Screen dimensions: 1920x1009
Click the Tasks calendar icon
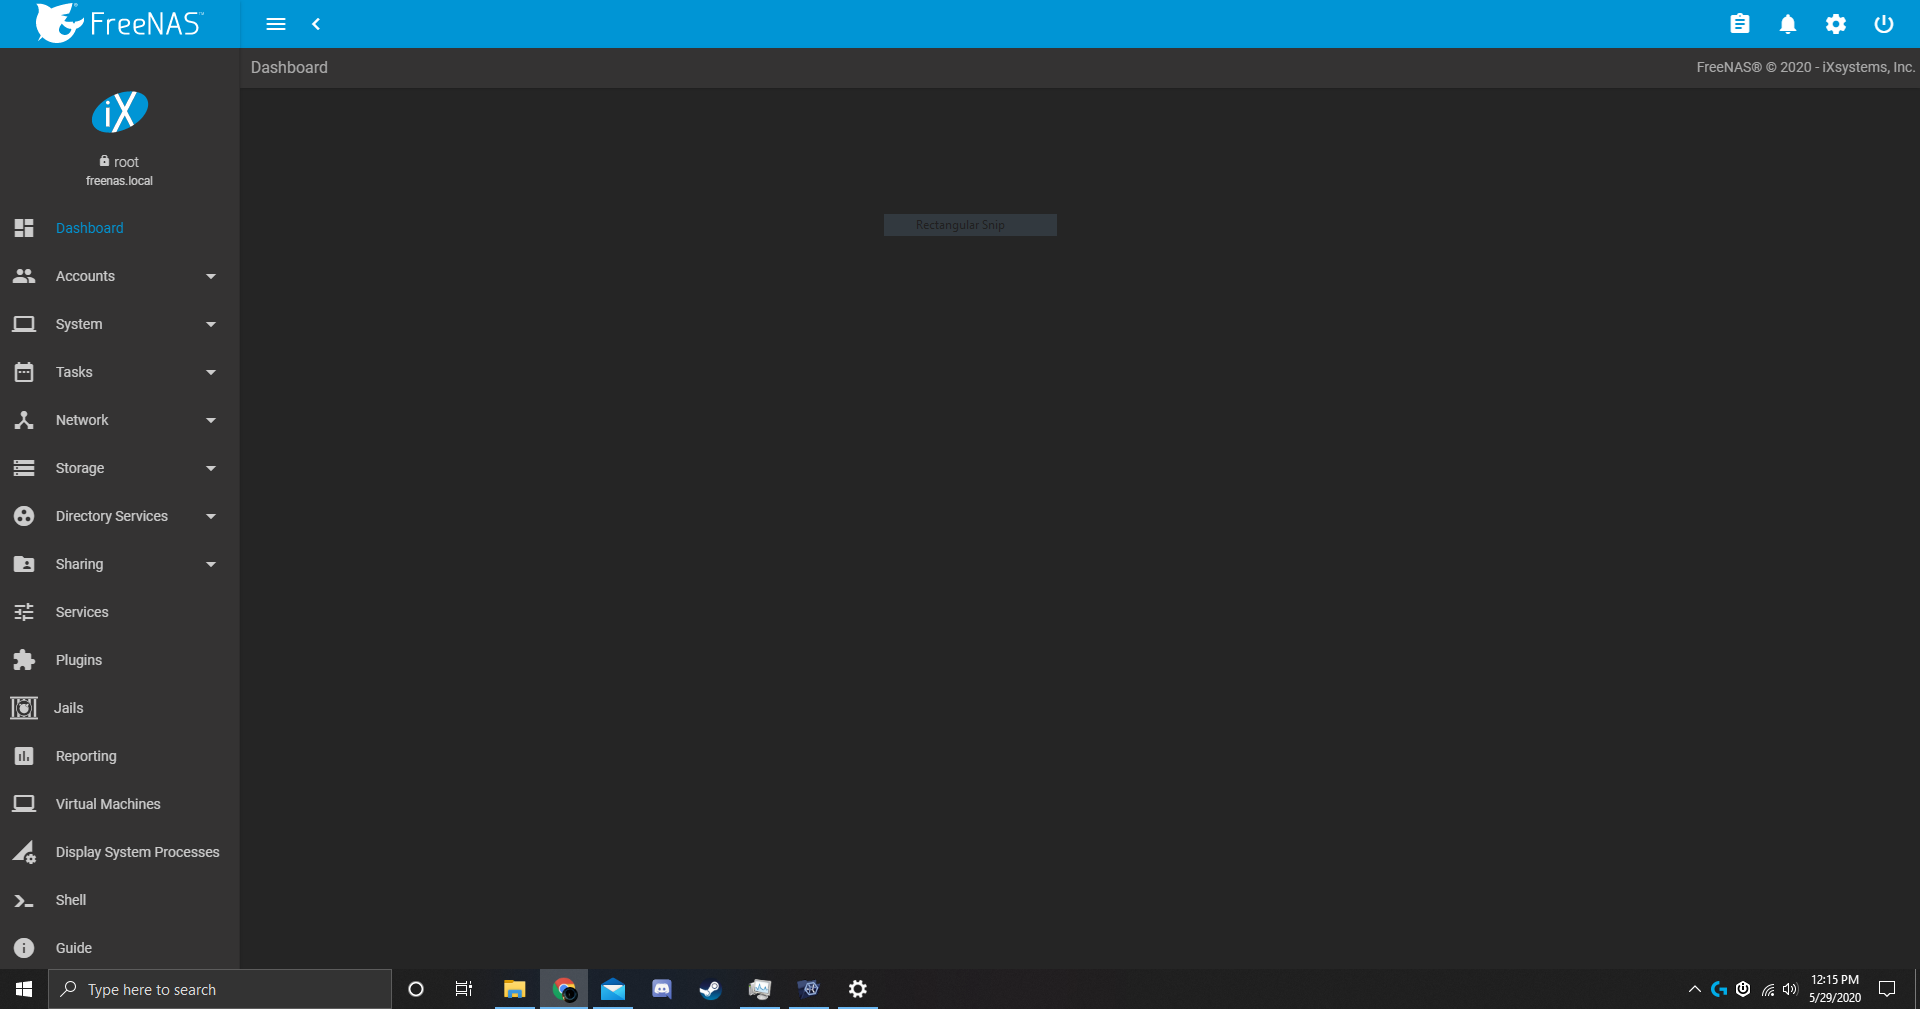pyautogui.click(x=24, y=372)
